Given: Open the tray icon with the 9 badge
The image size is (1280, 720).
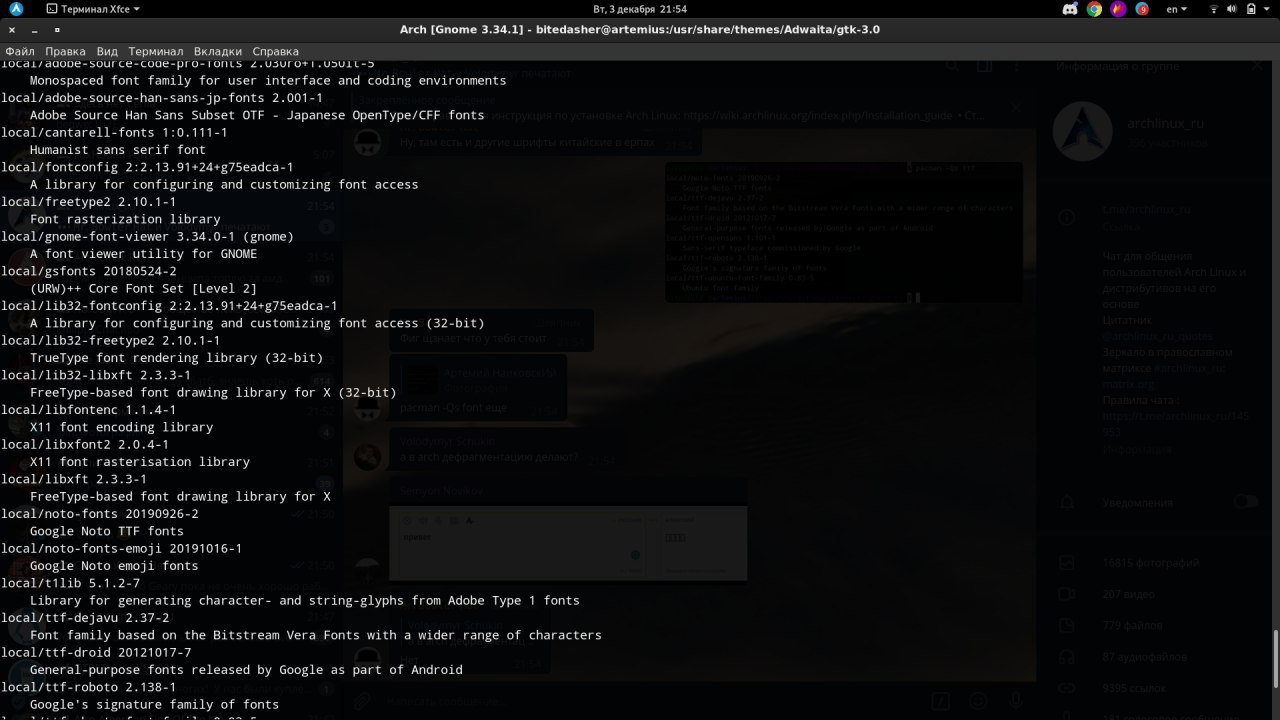Looking at the screenshot, I should [1142, 9].
